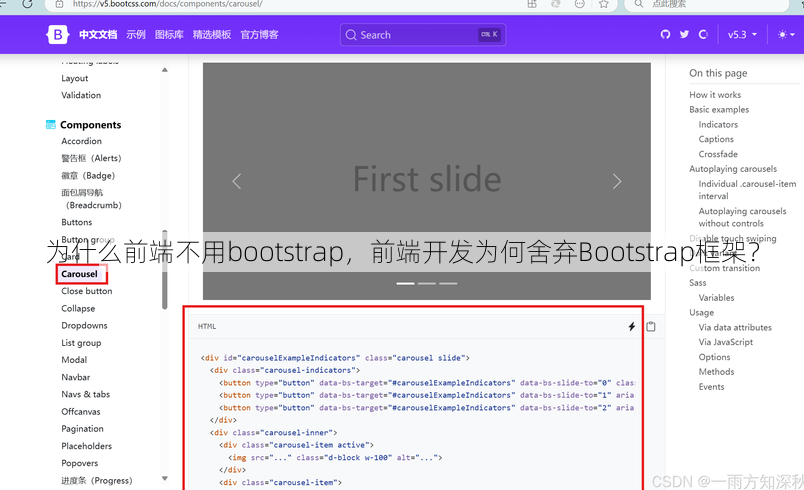Open List group sidebar link
The width and height of the screenshot is (804, 490).
pos(81,342)
